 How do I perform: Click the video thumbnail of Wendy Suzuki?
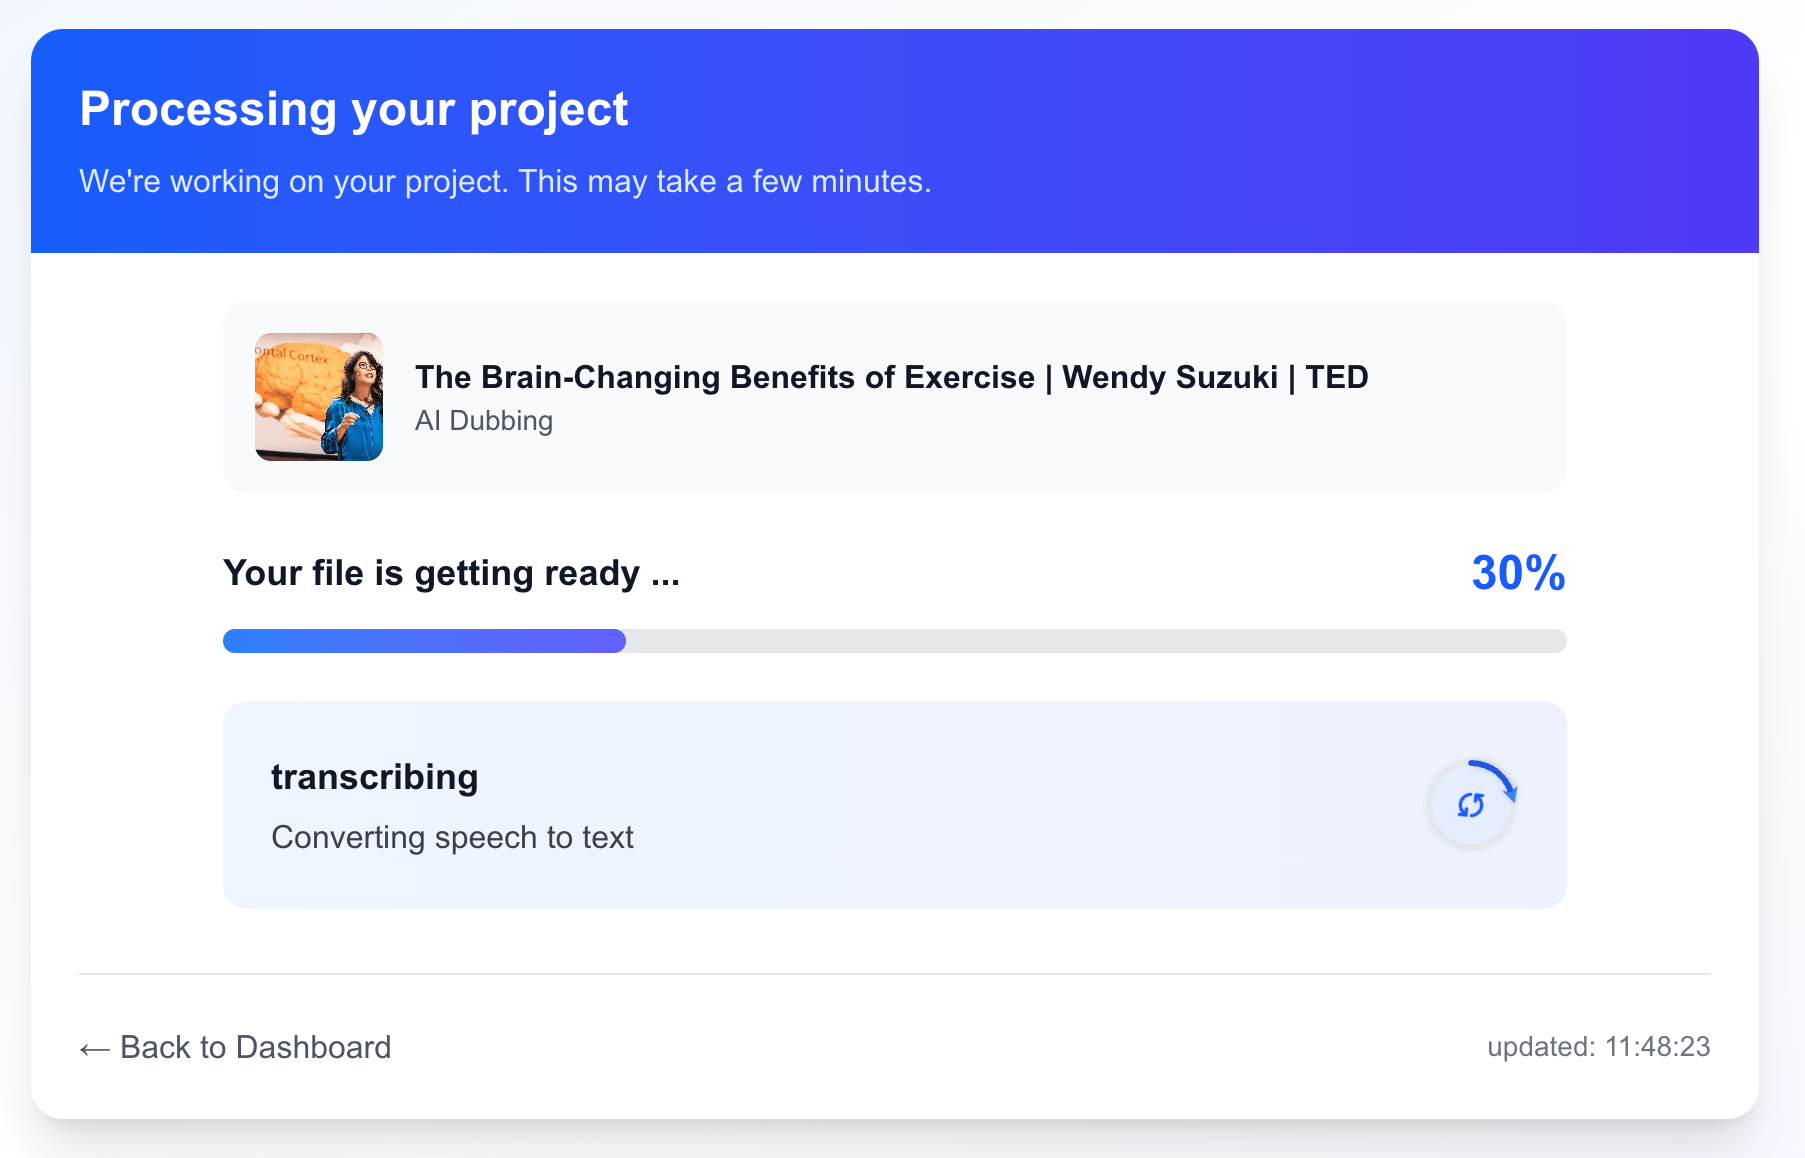click(x=318, y=397)
